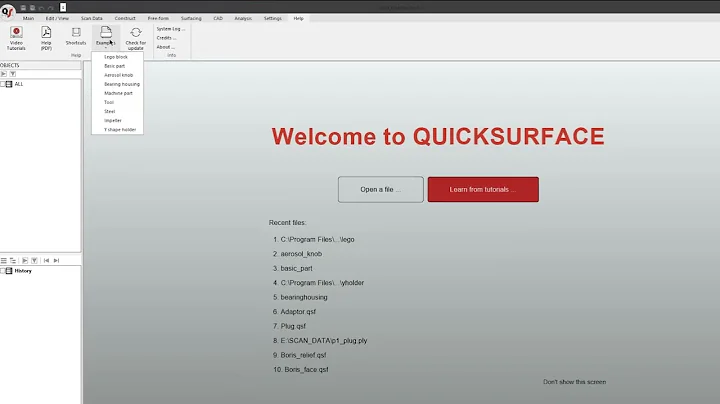This screenshot has height=404, width=720.
Task: Open recent file E:\SCAN_DATA\p1_plug.ply
Action: [324, 341]
